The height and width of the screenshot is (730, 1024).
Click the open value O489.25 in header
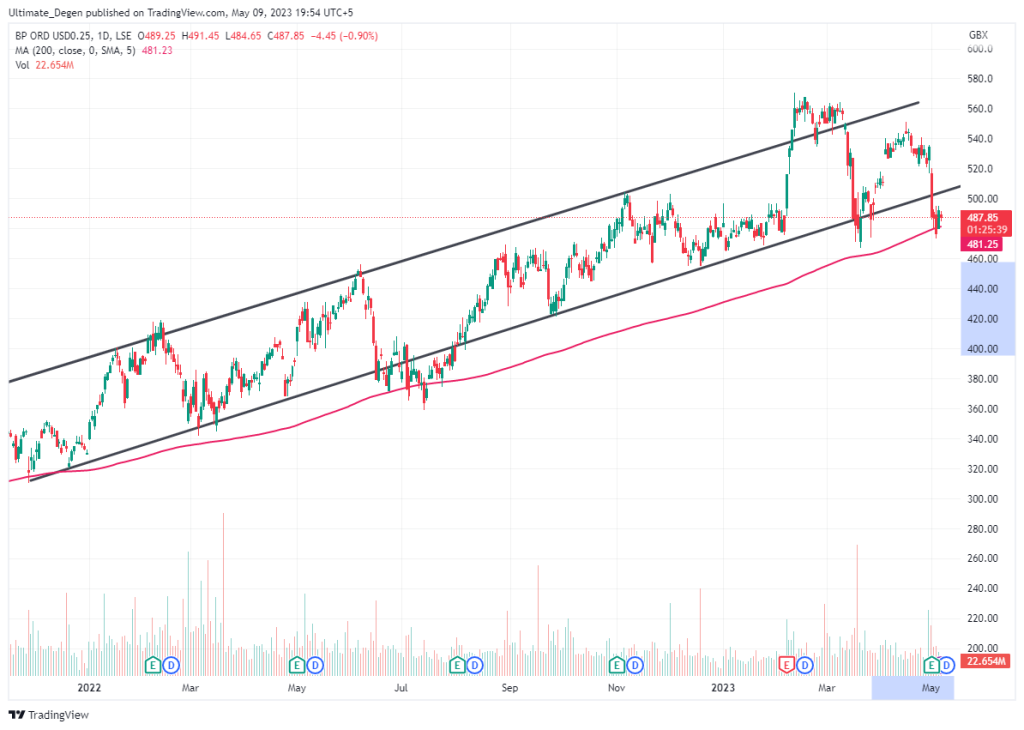pyautogui.click(x=157, y=36)
